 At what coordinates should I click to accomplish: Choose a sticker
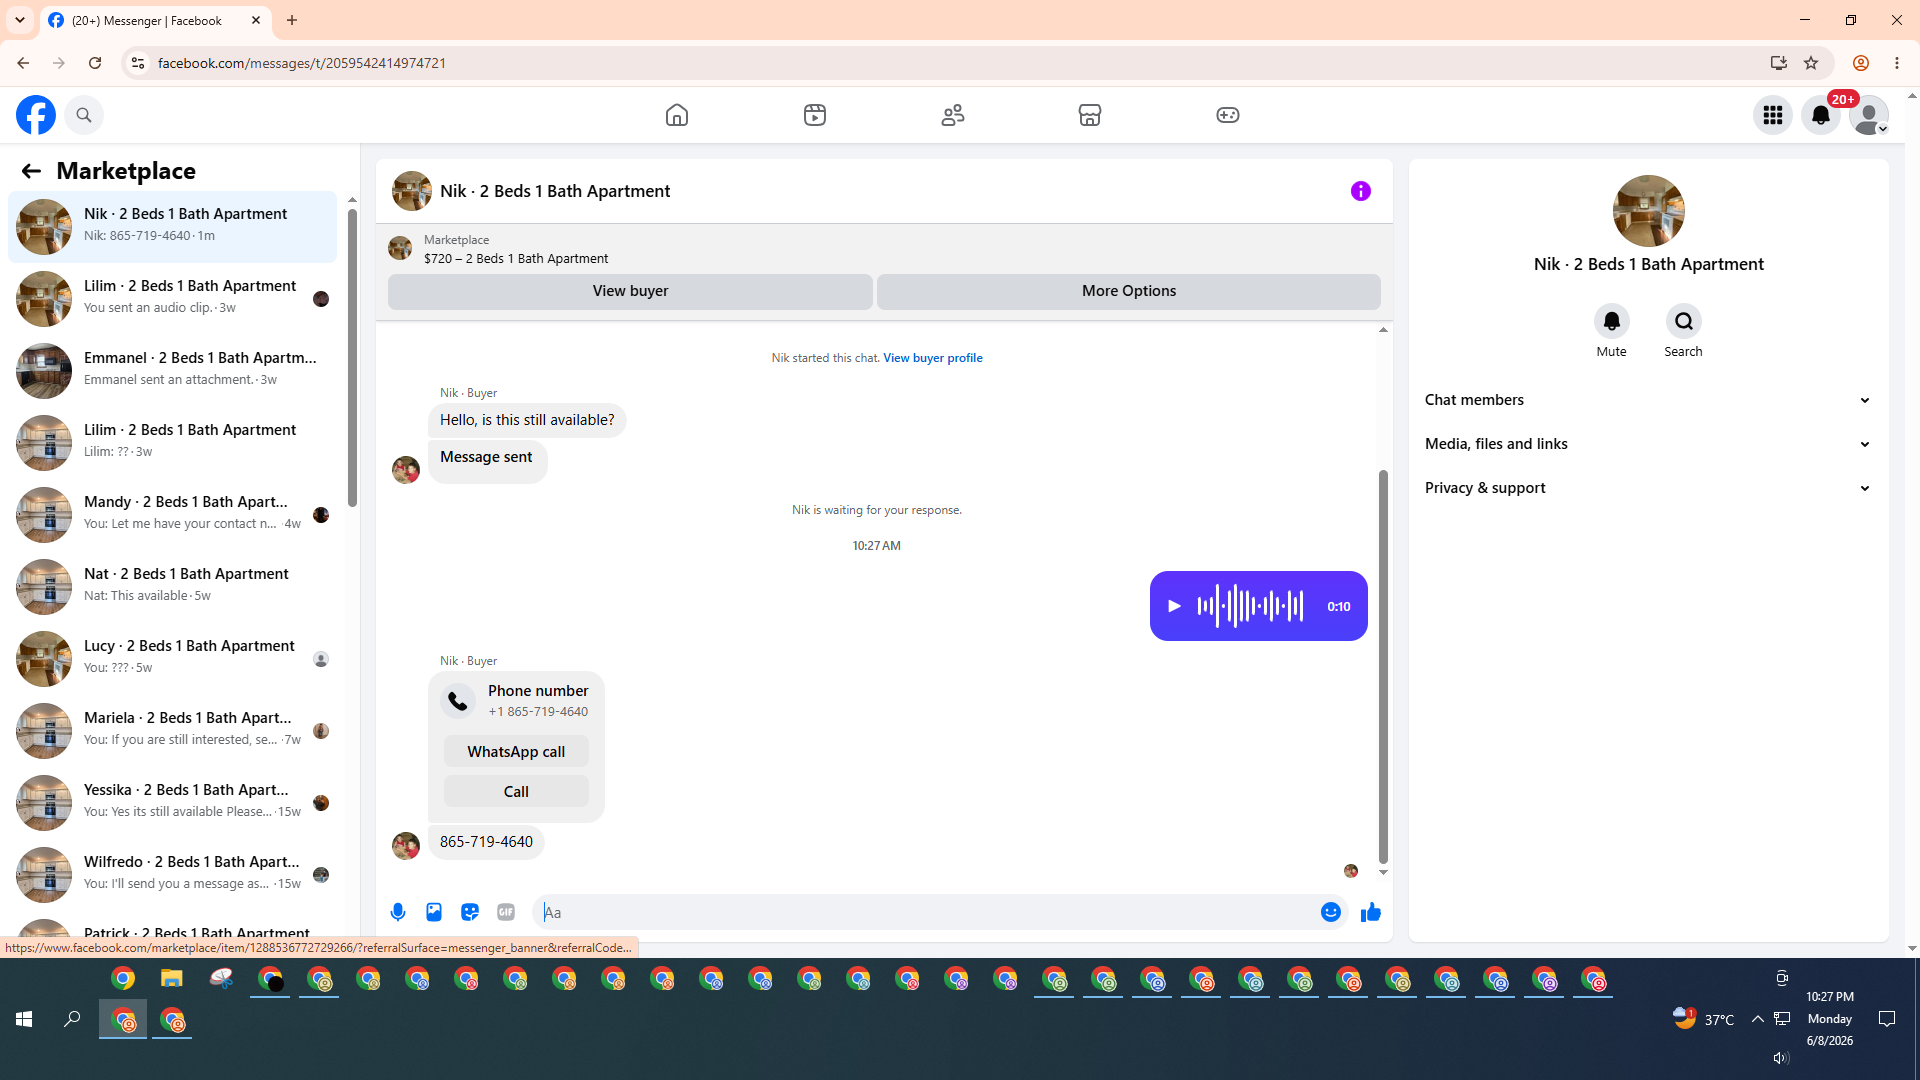click(470, 912)
